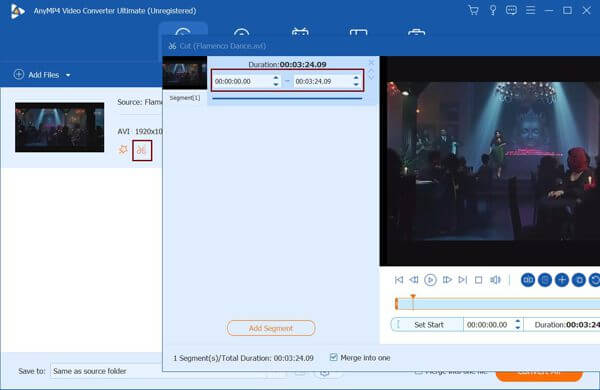Screen dimensions: 600x390
Task: Open the shopping cart purchase icon
Action: coord(473,10)
